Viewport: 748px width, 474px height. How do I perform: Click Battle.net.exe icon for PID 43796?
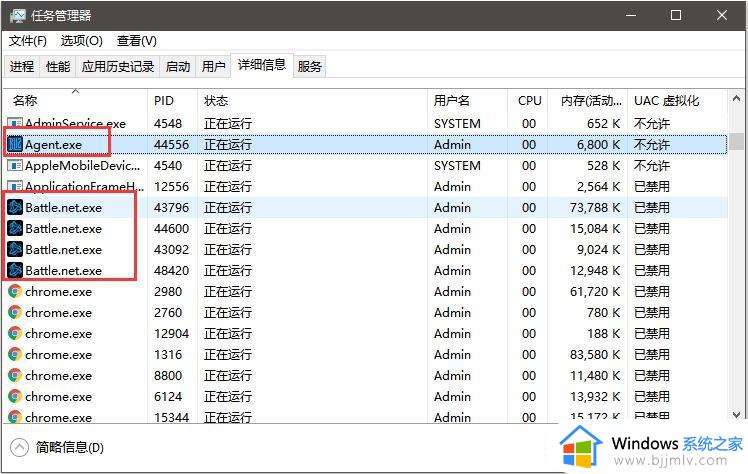(15, 207)
